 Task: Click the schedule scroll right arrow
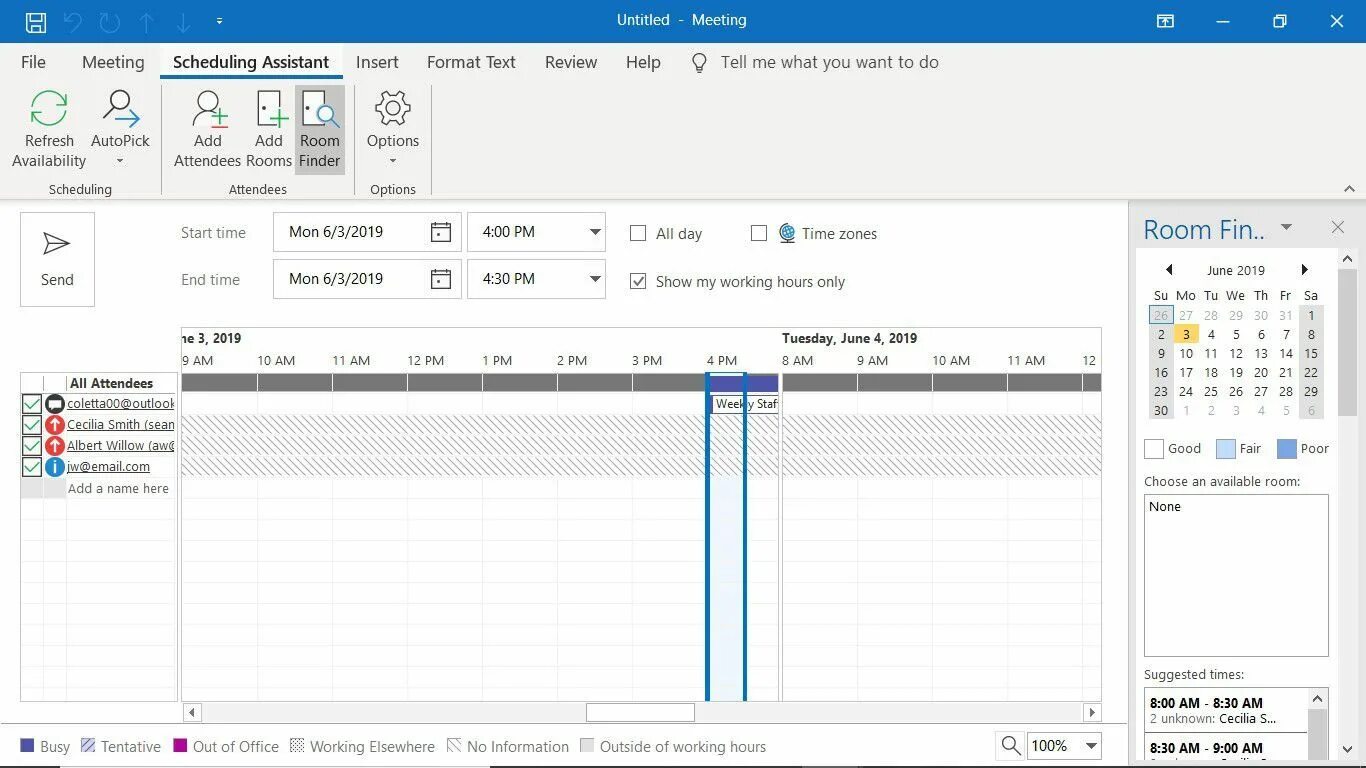pyautogui.click(x=1092, y=713)
